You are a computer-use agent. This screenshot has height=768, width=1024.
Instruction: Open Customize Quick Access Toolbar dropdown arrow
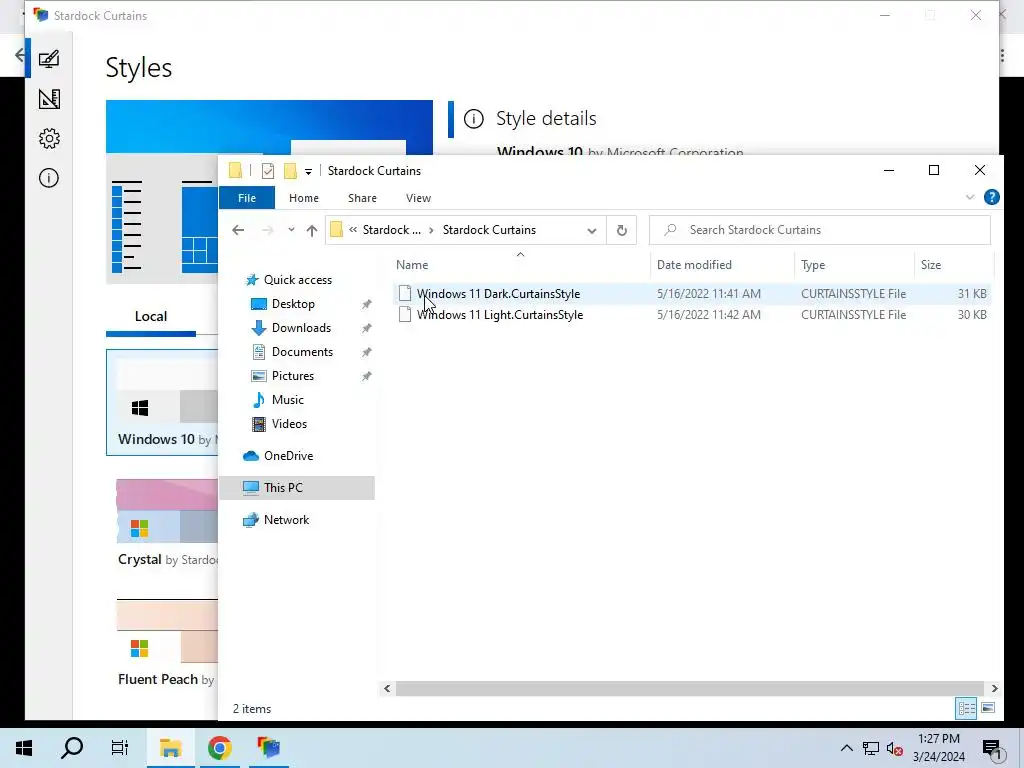pyautogui.click(x=308, y=172)
